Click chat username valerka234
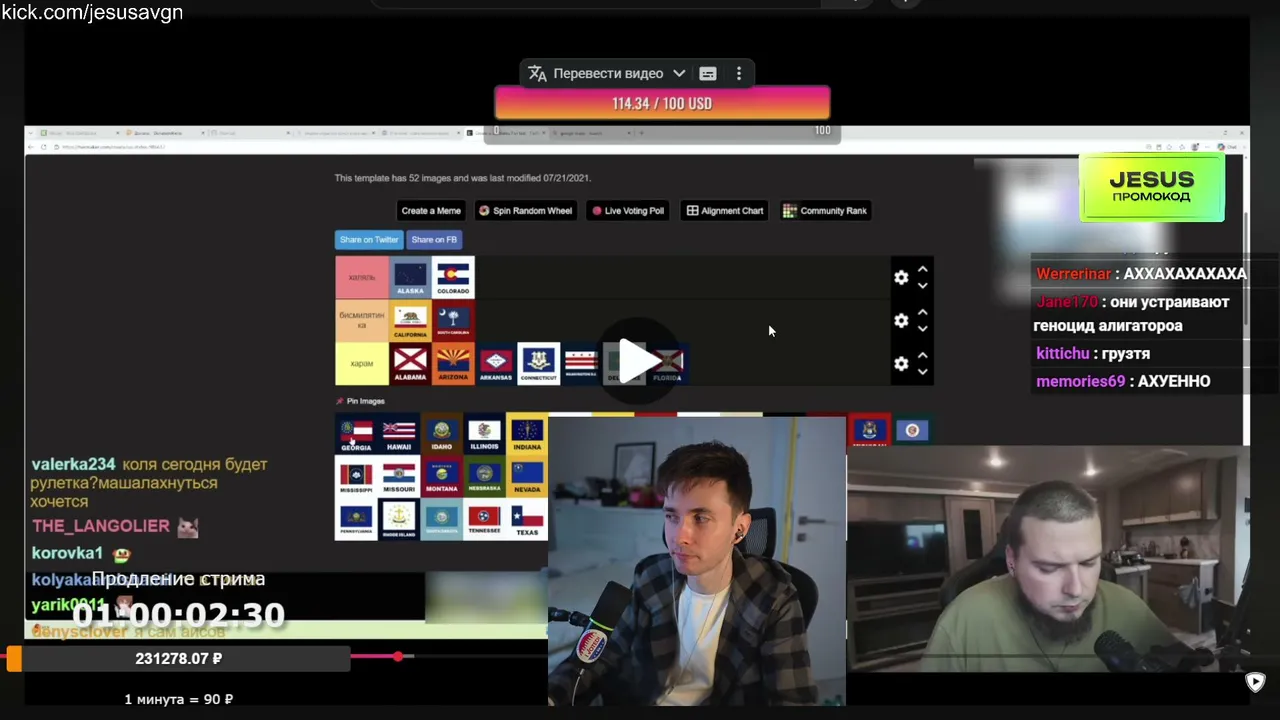The image size is (1280, 720). tap(74, 465)
